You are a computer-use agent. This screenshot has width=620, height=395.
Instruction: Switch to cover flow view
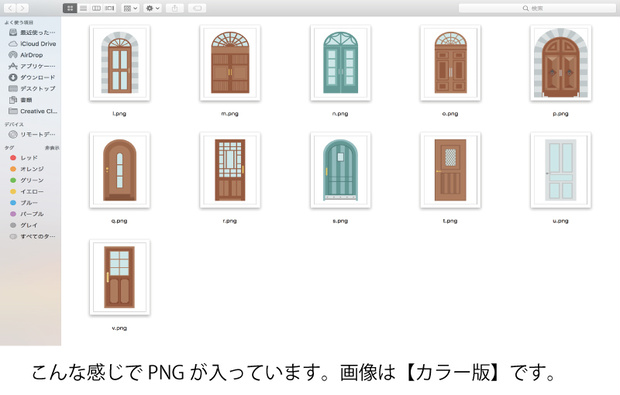click(110, 8)
